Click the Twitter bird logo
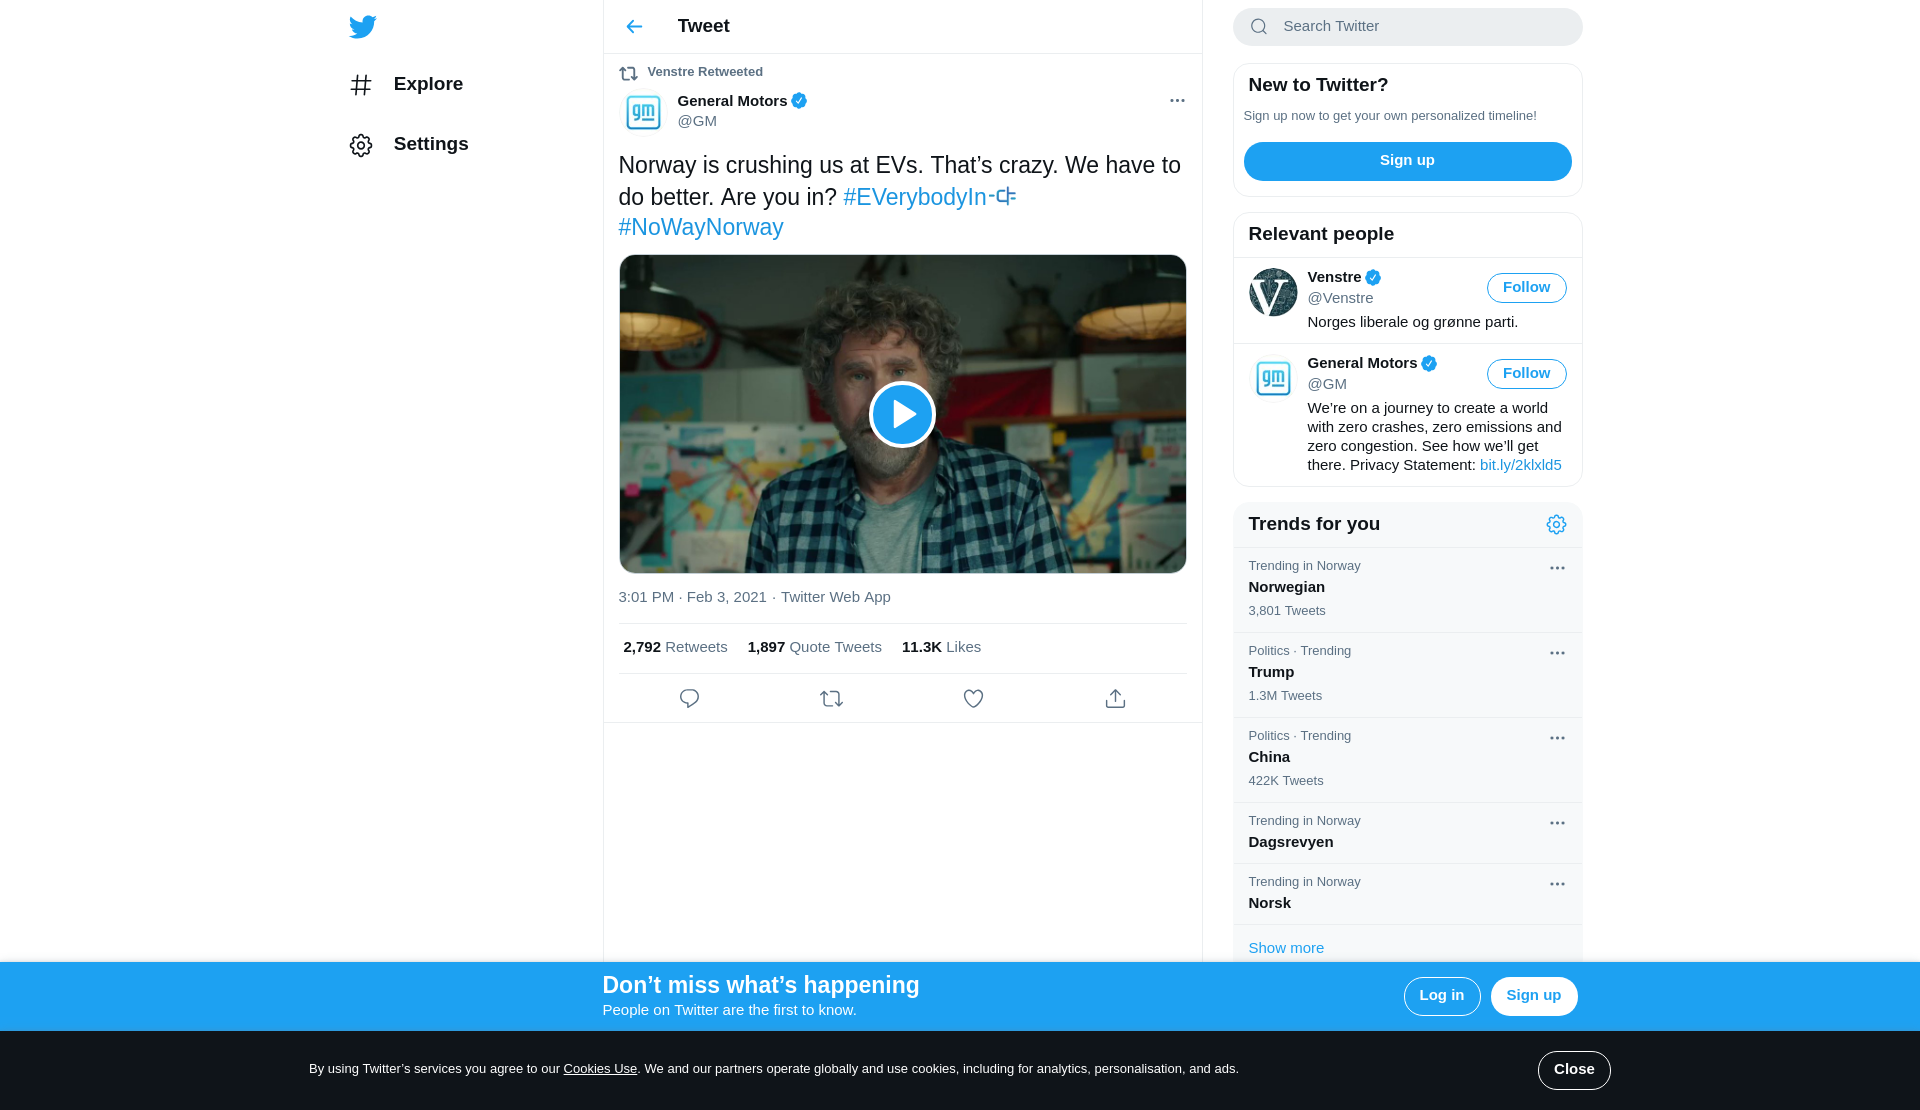 tap(362, 27)
